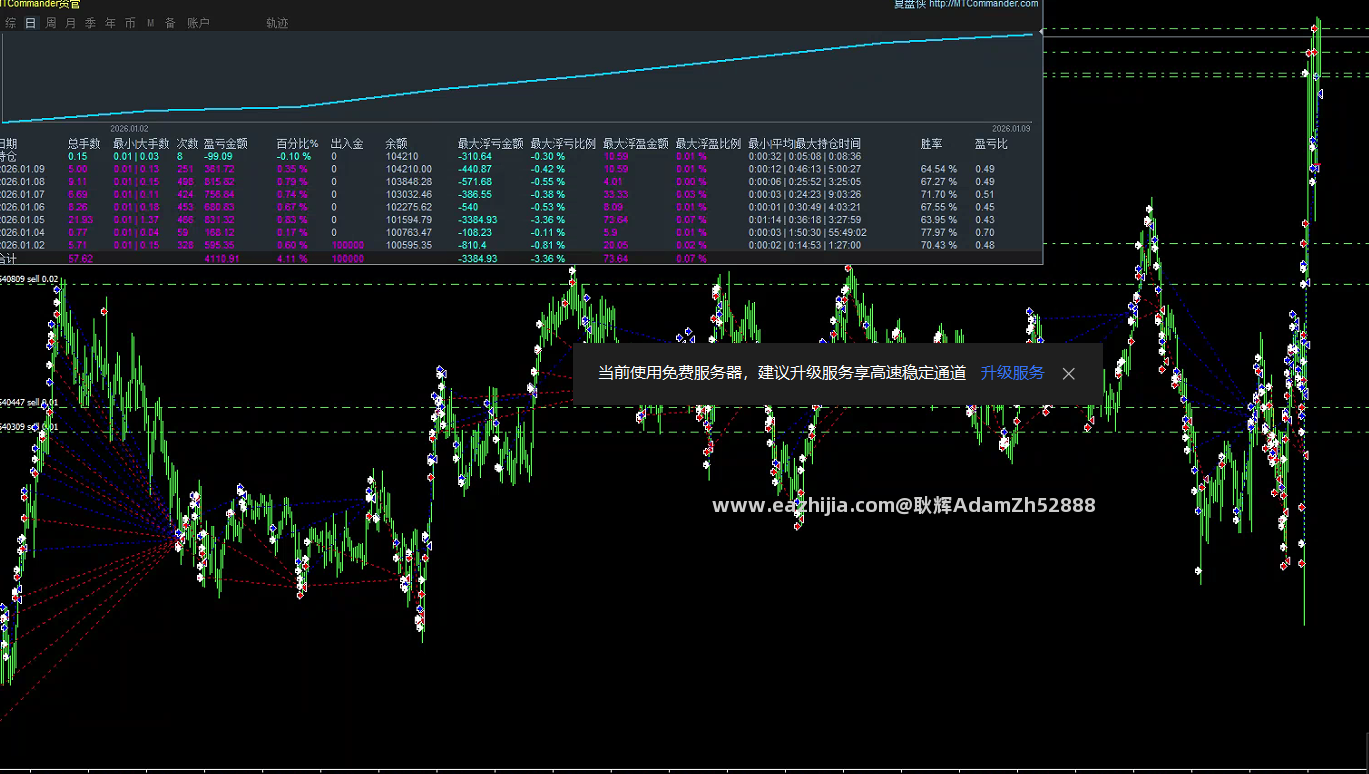Click the 2026.01.09 chart axis date label
The image size is (1369, 774).
(x=1010, y=128)
